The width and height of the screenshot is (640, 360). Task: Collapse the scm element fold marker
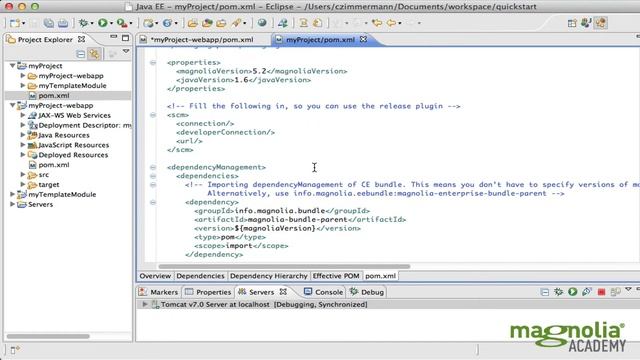point(153,115)
